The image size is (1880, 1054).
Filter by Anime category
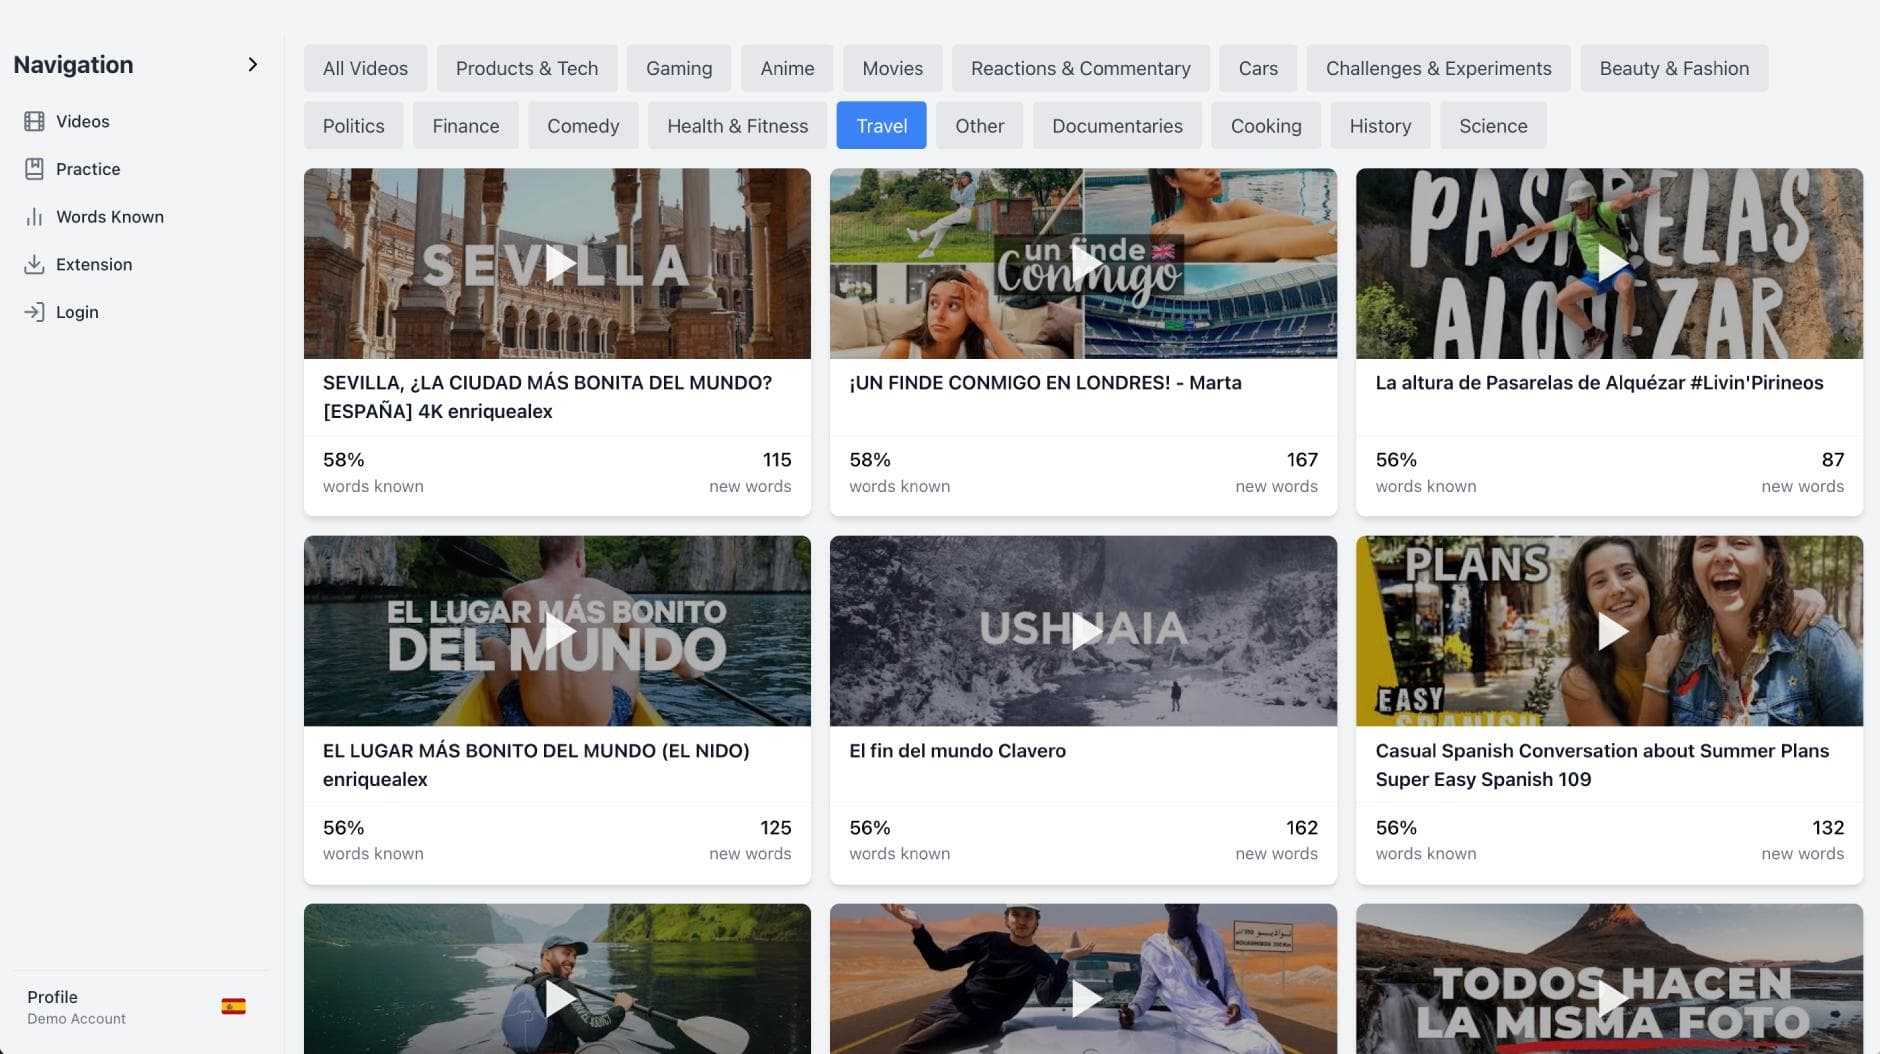787,68
